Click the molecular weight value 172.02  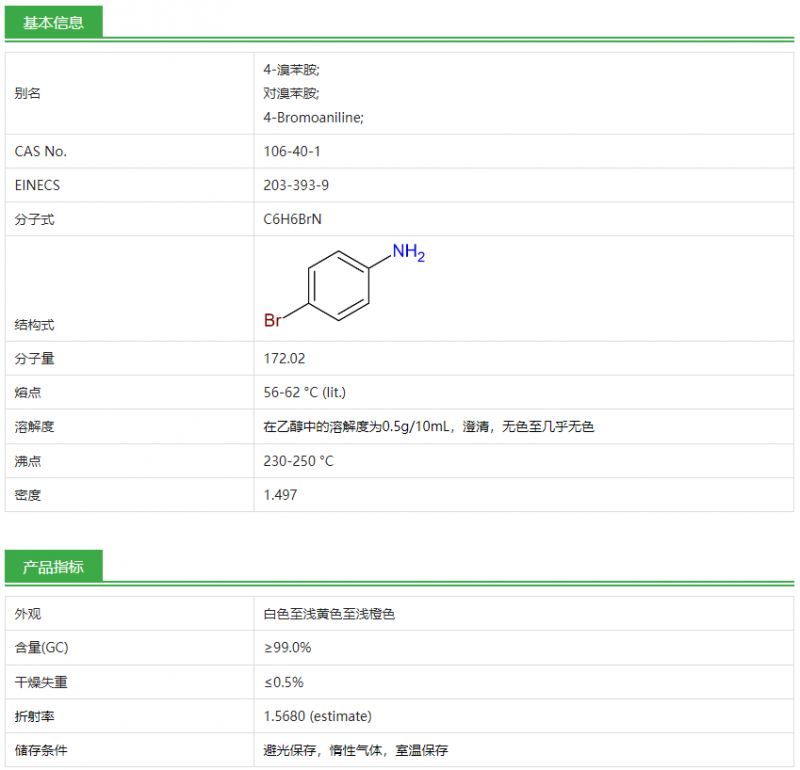284,358
